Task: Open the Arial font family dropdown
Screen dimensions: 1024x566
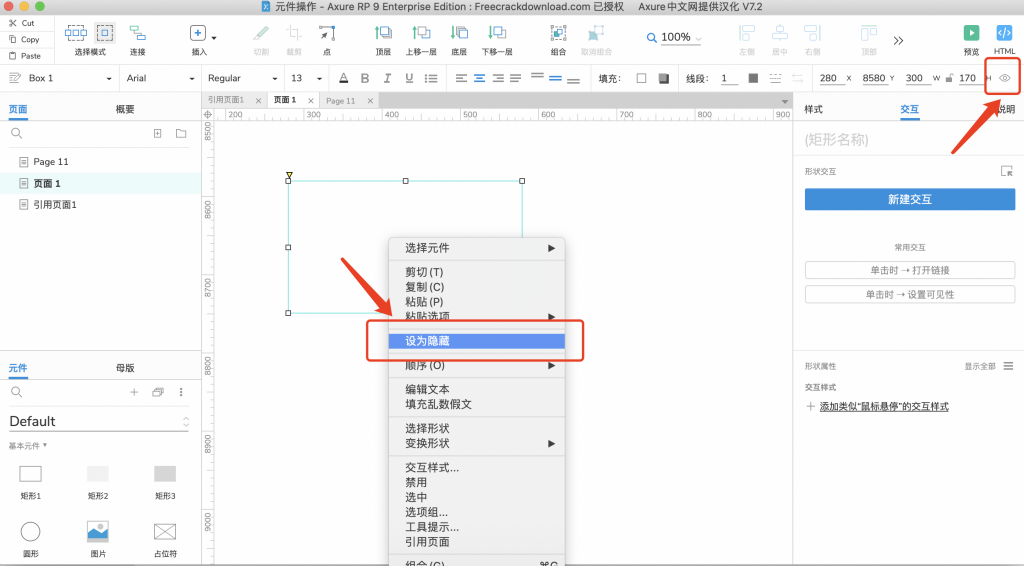Action: tap(158, 78)
